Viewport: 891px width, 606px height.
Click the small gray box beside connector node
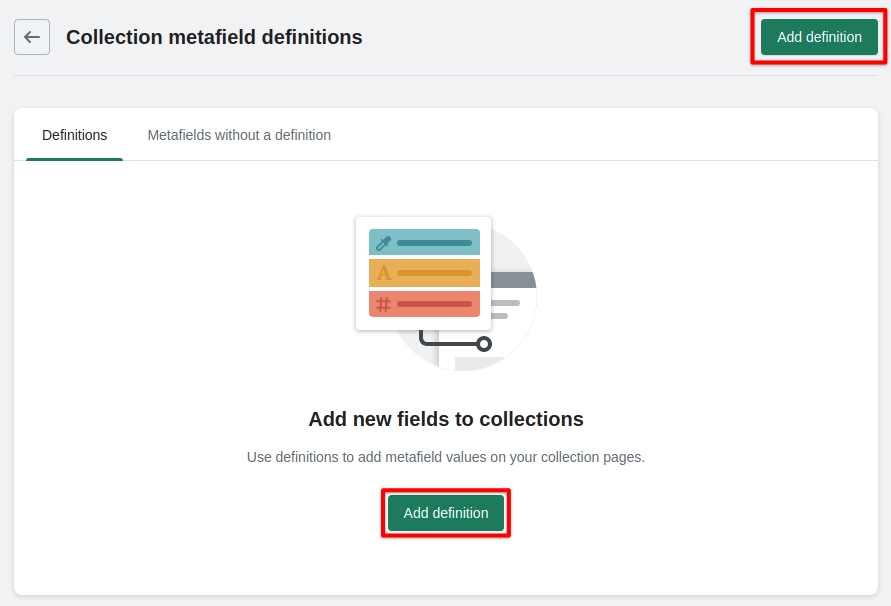tap(476, 364)
